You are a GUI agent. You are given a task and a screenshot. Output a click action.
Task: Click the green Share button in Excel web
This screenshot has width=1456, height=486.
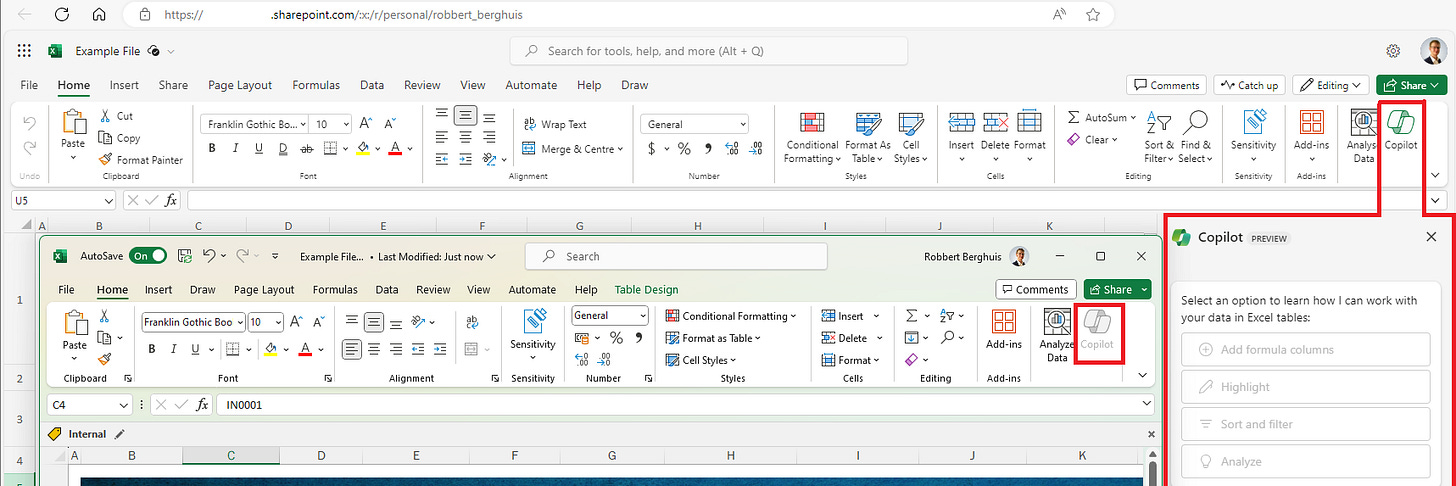tap(1411, 85)
